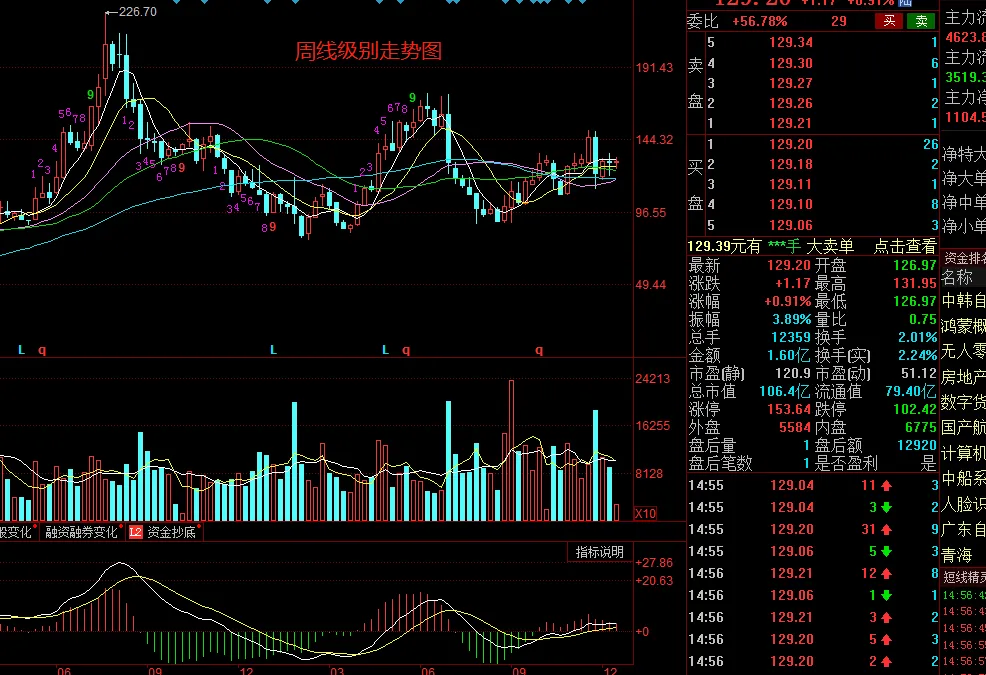The height and width of the screenshot is (675, 986).
Task: Select the sell-3 ask price 129.27
Action: (x=791, y=83)
